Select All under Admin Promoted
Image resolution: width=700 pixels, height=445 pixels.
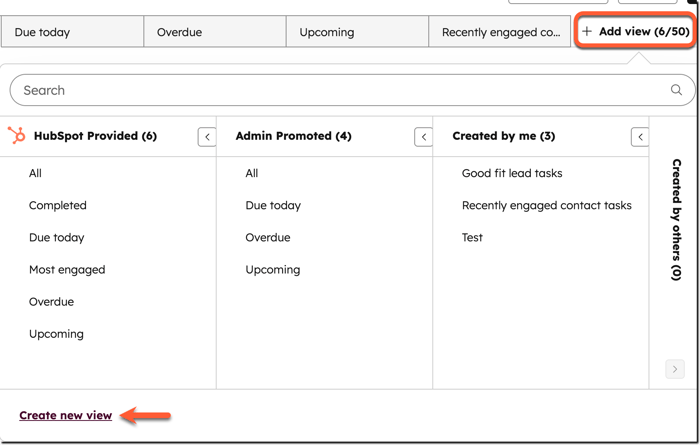(252, 173)
